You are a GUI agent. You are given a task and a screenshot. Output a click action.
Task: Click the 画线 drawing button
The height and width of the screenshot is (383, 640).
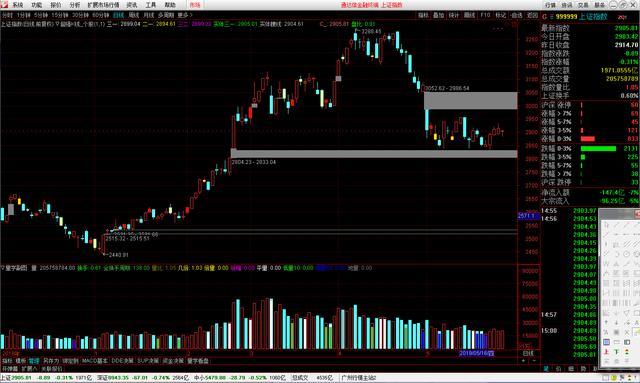[x=469, y=15]
